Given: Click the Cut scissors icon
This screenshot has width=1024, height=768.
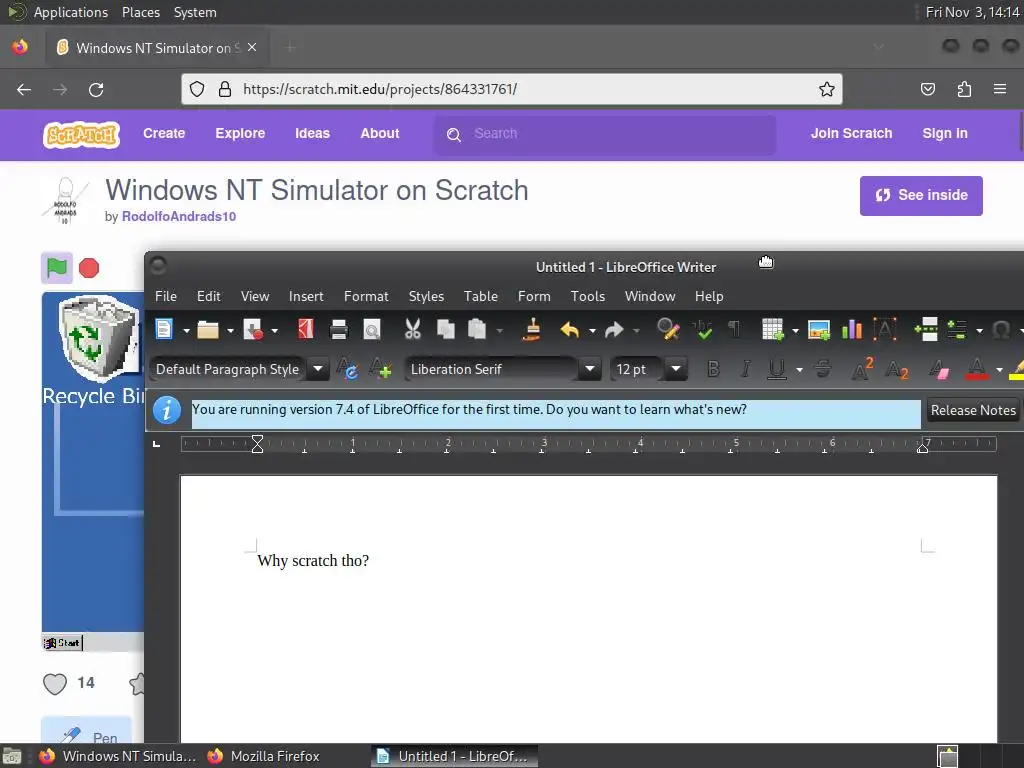Looking at the screenshot, I should coord(413,329).
